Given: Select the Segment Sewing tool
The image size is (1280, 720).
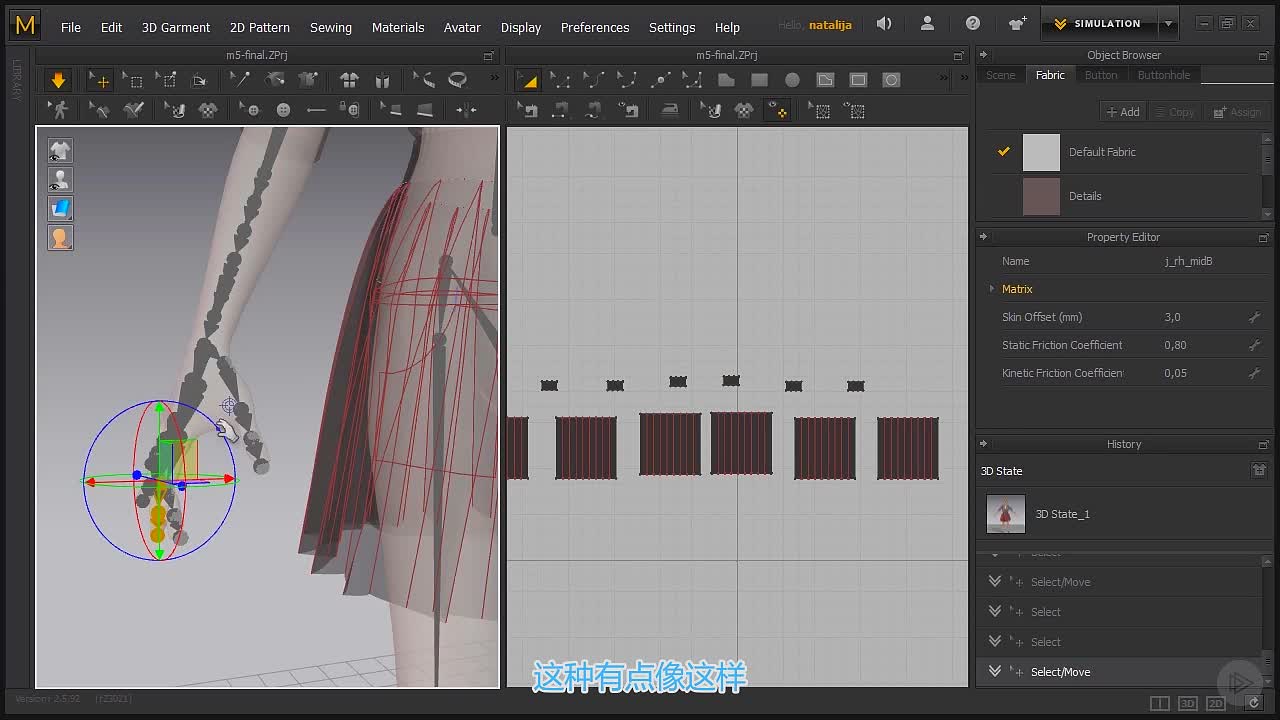Looking at the screenshot, I should (x=560, y=110).
